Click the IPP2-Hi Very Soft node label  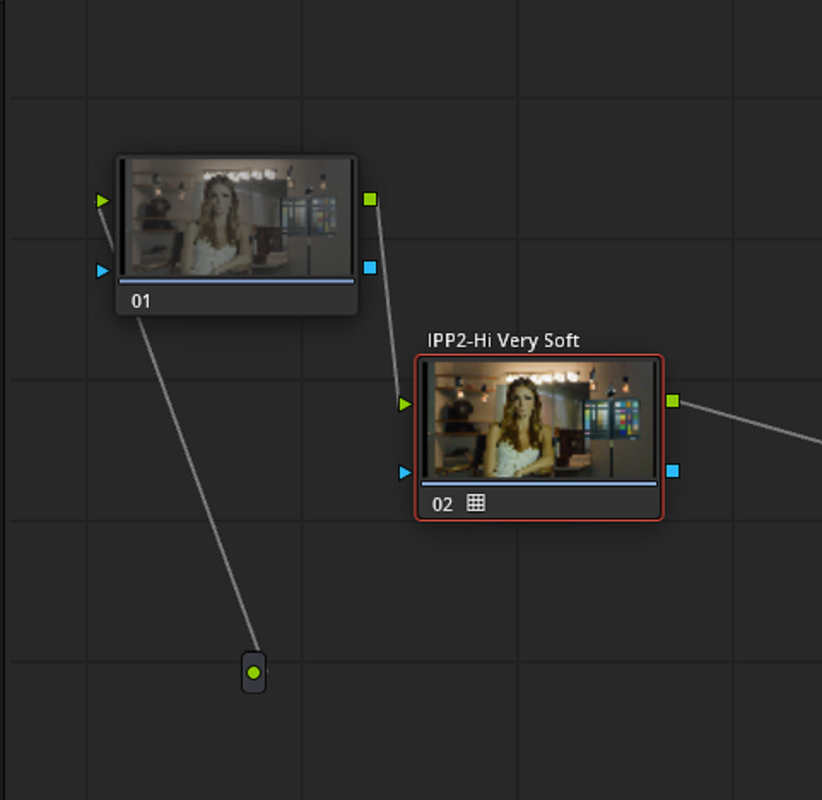(x=503, y=341)
